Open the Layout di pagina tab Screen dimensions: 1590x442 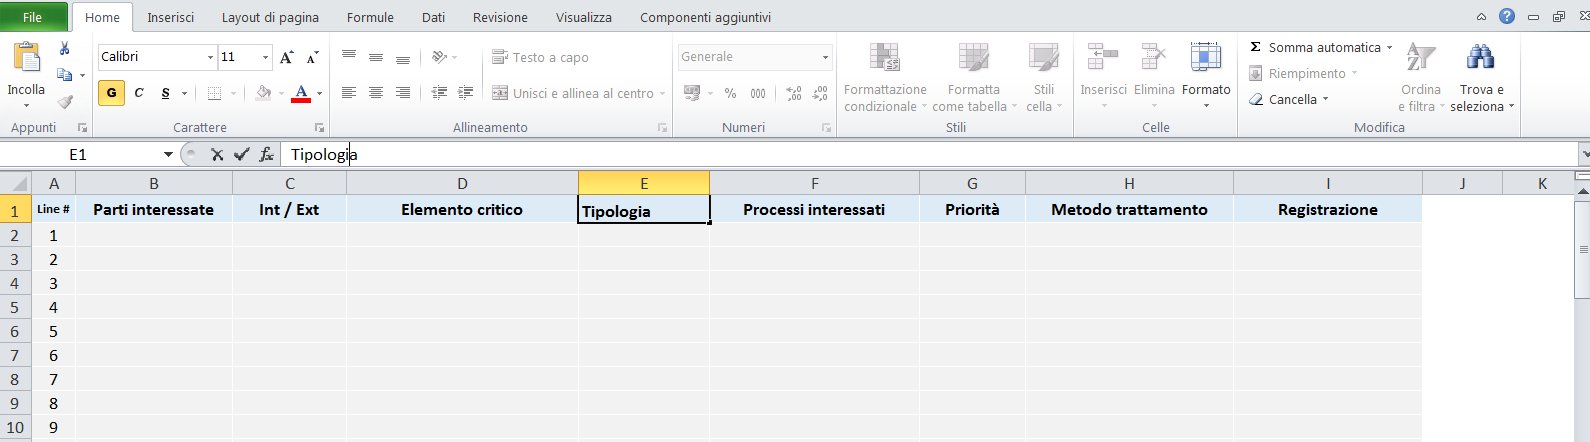[x=270, y=17]
